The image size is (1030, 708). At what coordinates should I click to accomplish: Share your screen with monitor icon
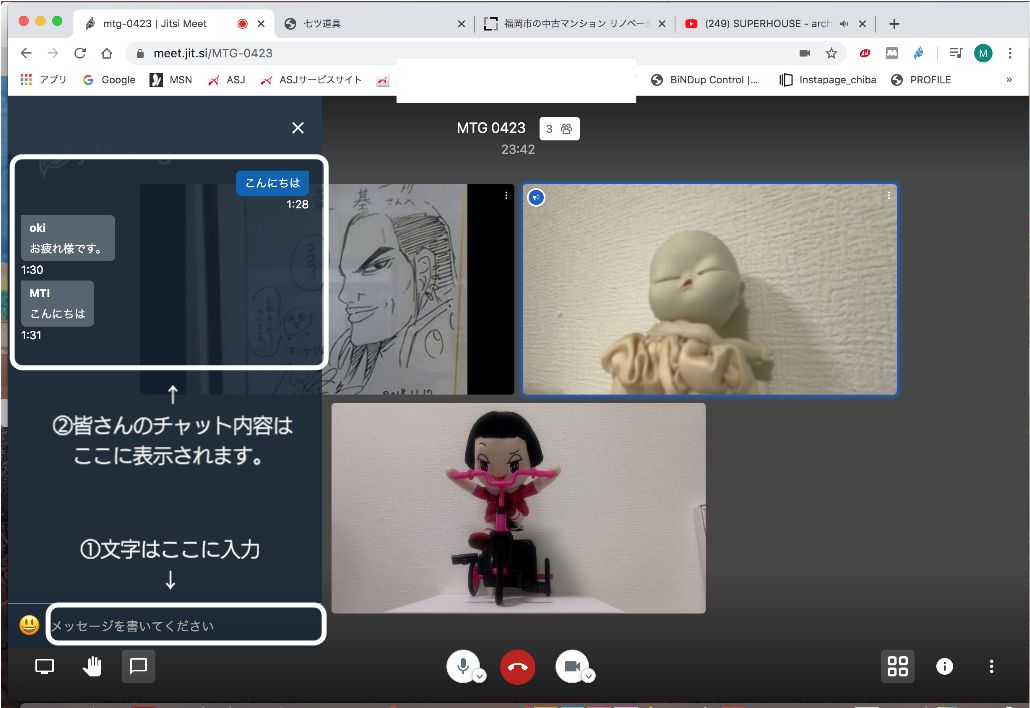tap(44, 667)
